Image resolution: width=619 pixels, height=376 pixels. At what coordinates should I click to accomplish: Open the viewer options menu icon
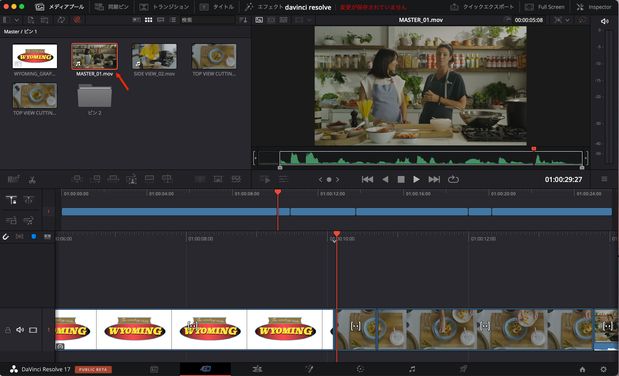click(x=604, y=180)
